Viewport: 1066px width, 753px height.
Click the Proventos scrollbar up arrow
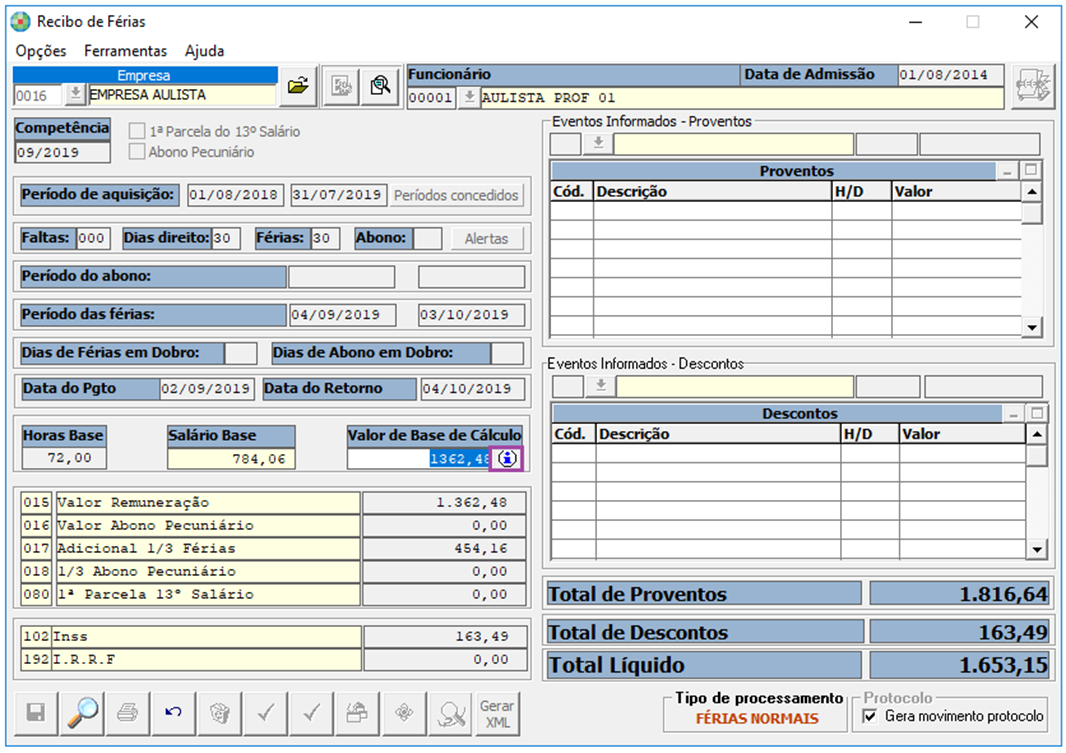(x=1032, y=192)
